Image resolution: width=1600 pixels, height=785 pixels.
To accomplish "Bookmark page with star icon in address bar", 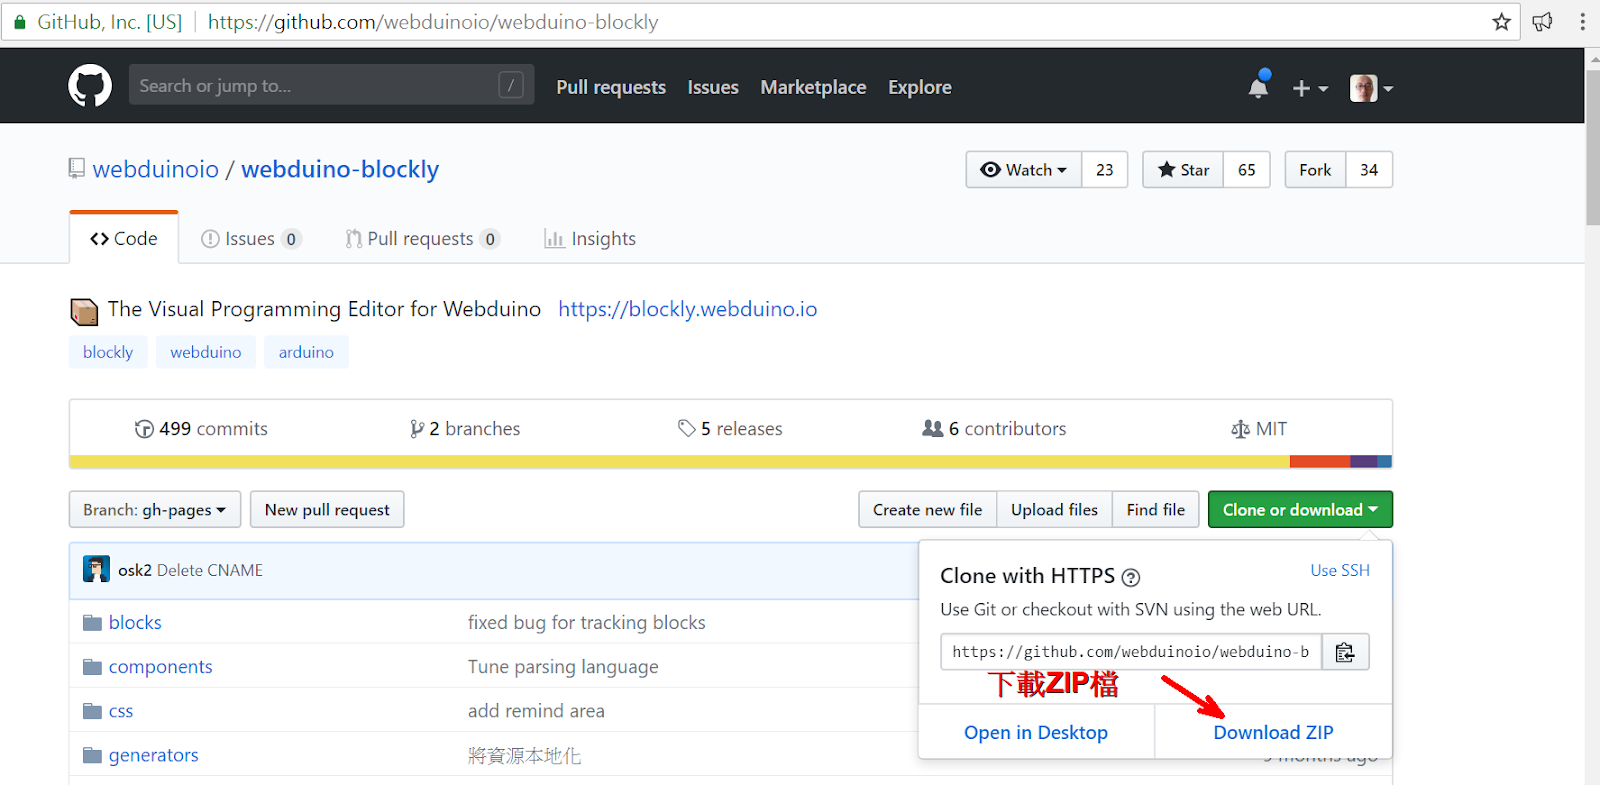I will (1501, 22).
